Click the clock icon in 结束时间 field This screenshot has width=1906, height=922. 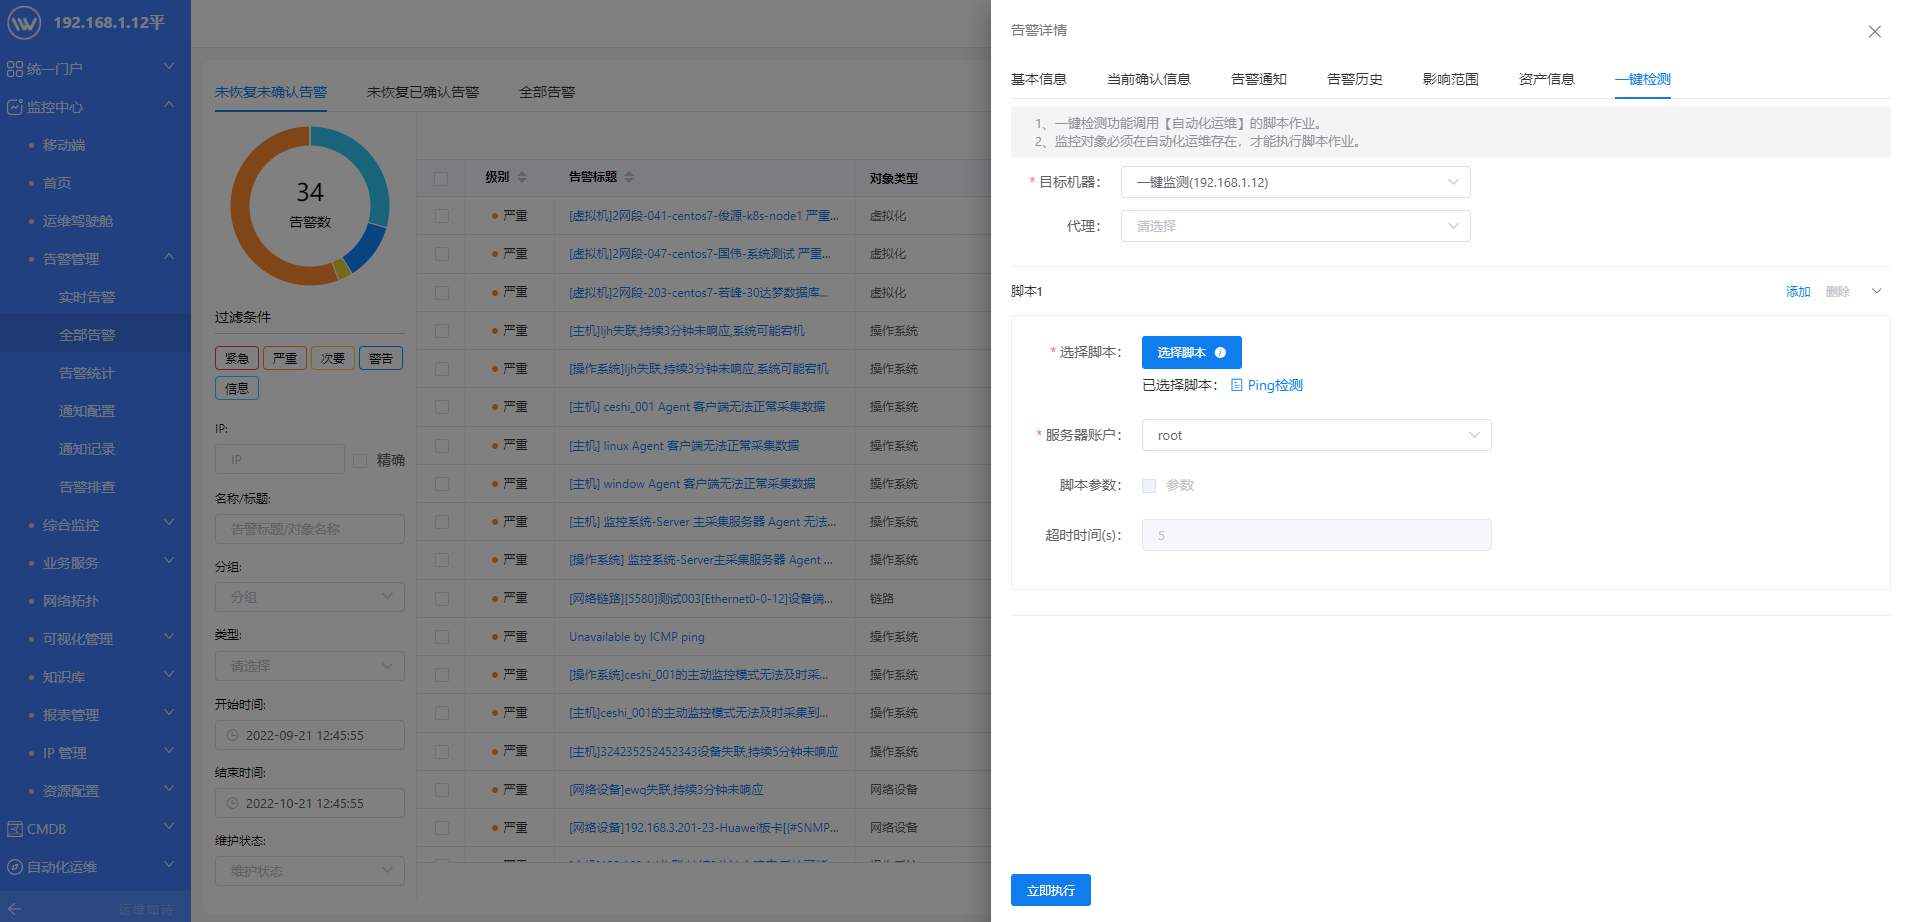point(233,803)
